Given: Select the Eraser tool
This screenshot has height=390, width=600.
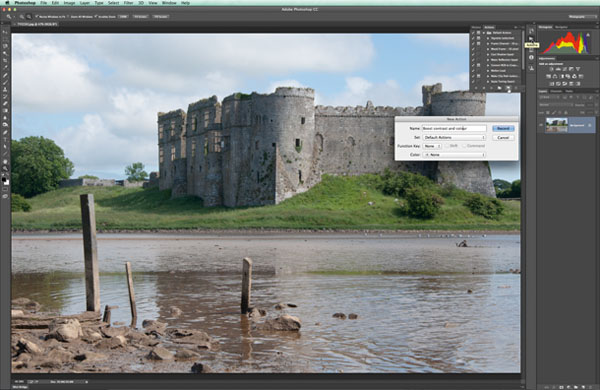Looking at the screenshot, I should tap(5, 103).
